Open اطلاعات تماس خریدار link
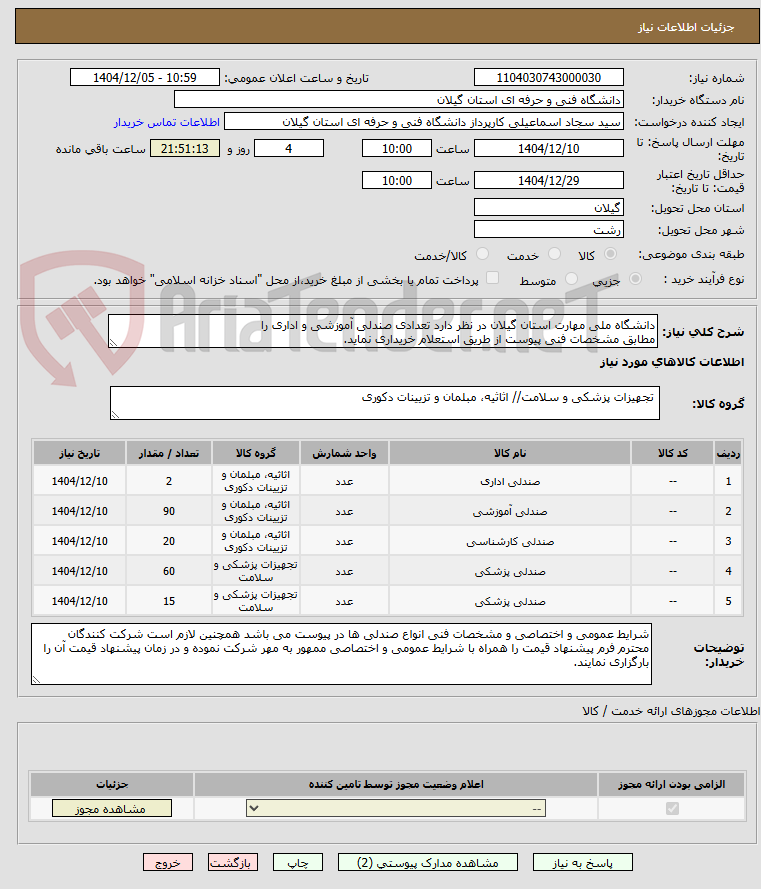Image resolution: width=761 pixels, height=889 pixels. point(167,122)
